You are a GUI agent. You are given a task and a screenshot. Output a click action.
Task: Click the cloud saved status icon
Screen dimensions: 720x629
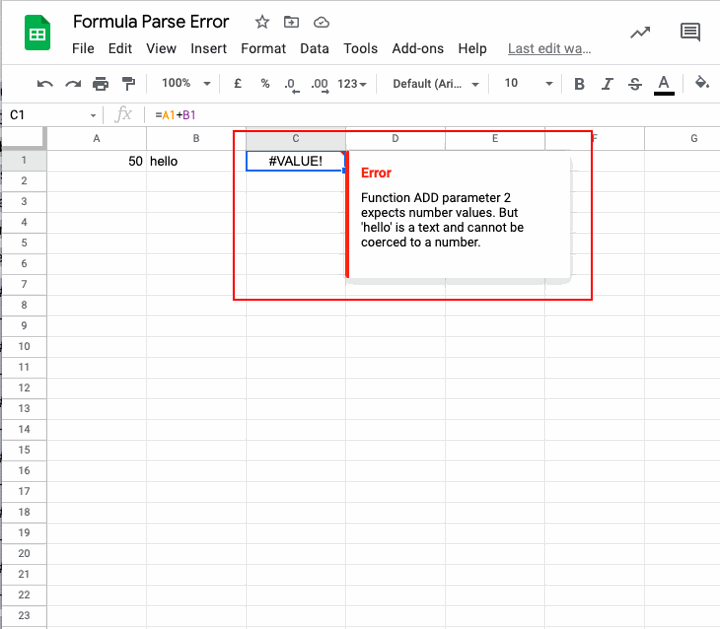click(321, 22)
